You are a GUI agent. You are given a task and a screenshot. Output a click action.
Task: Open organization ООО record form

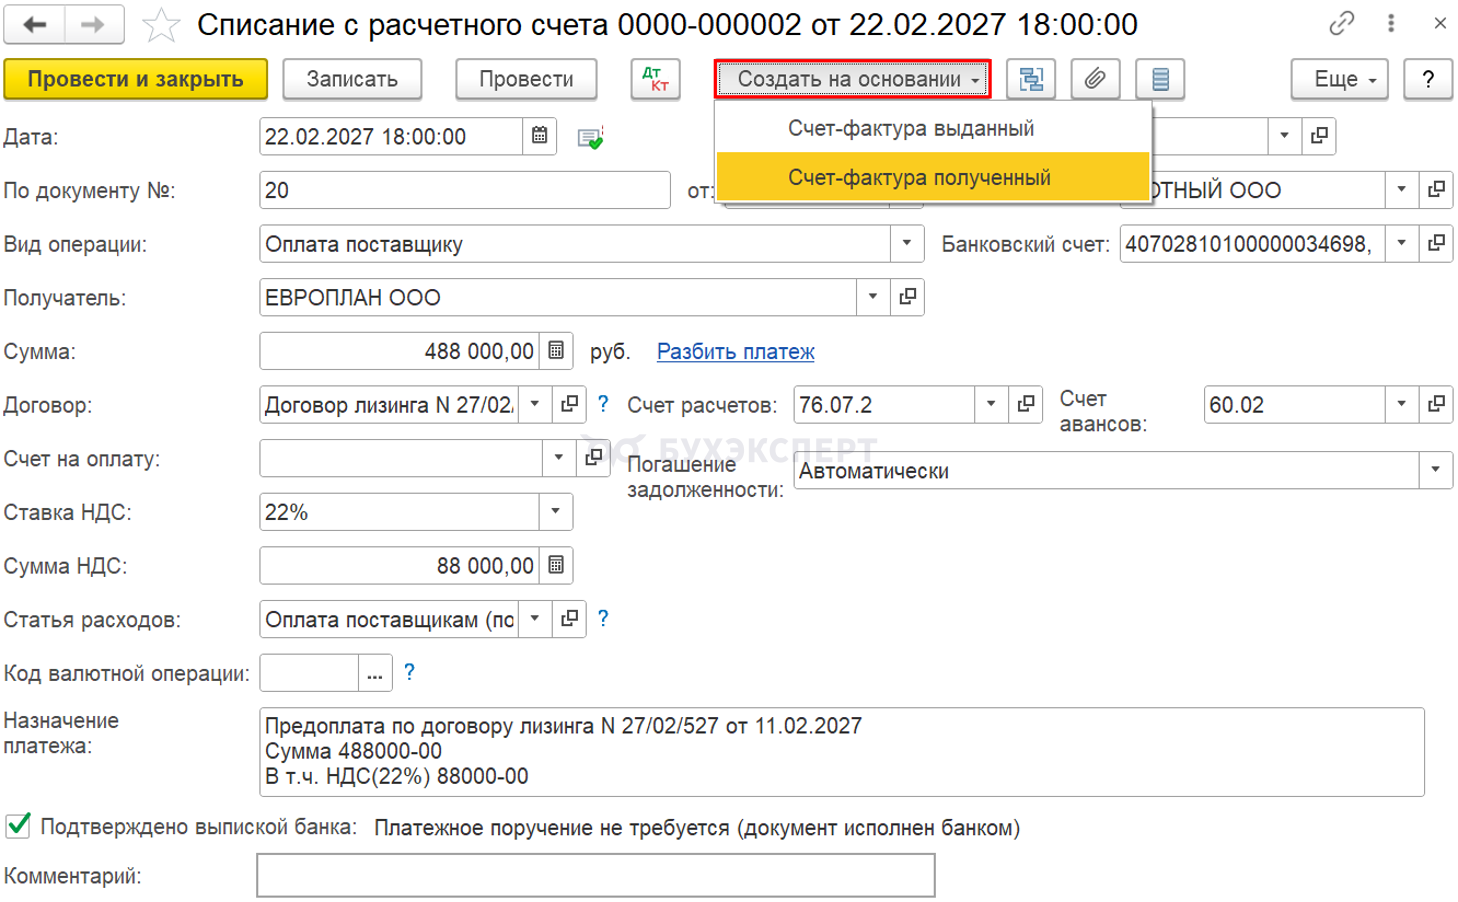1436,189
